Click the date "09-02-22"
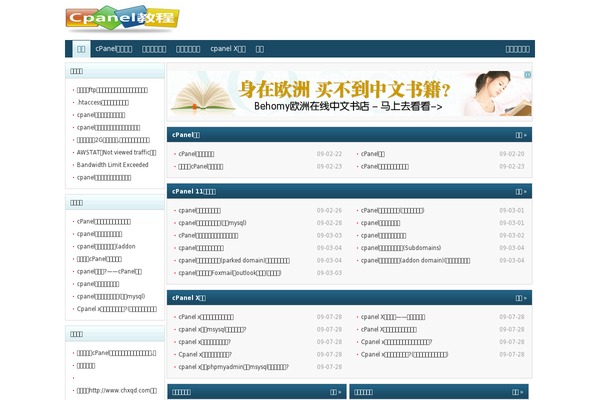The width and height of the screenshot is (600, 400). (329, 154)
